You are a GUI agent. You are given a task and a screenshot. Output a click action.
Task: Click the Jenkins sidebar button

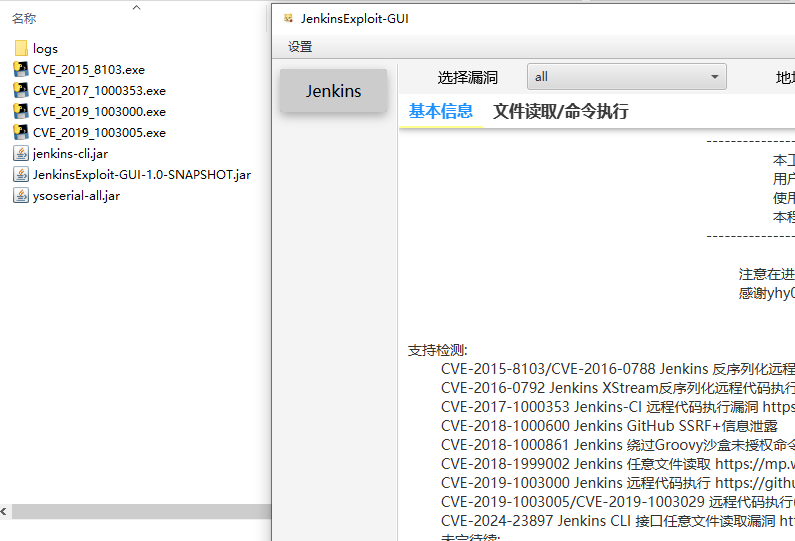(333, 91)
